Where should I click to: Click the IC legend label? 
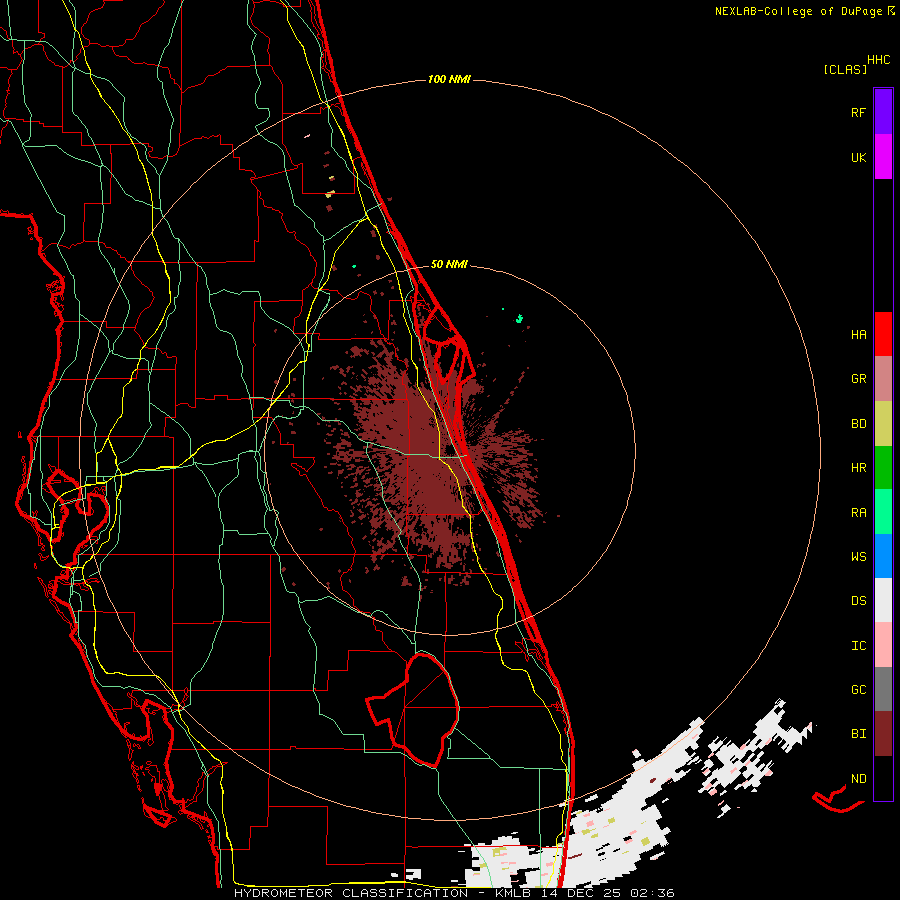click(x=858, y=646)
